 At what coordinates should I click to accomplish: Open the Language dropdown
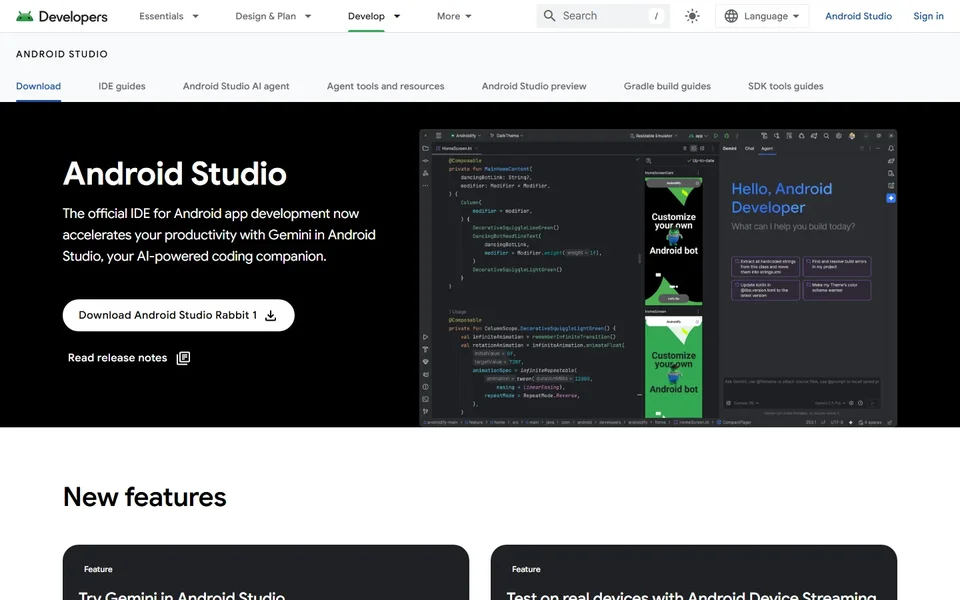point(762,16)
